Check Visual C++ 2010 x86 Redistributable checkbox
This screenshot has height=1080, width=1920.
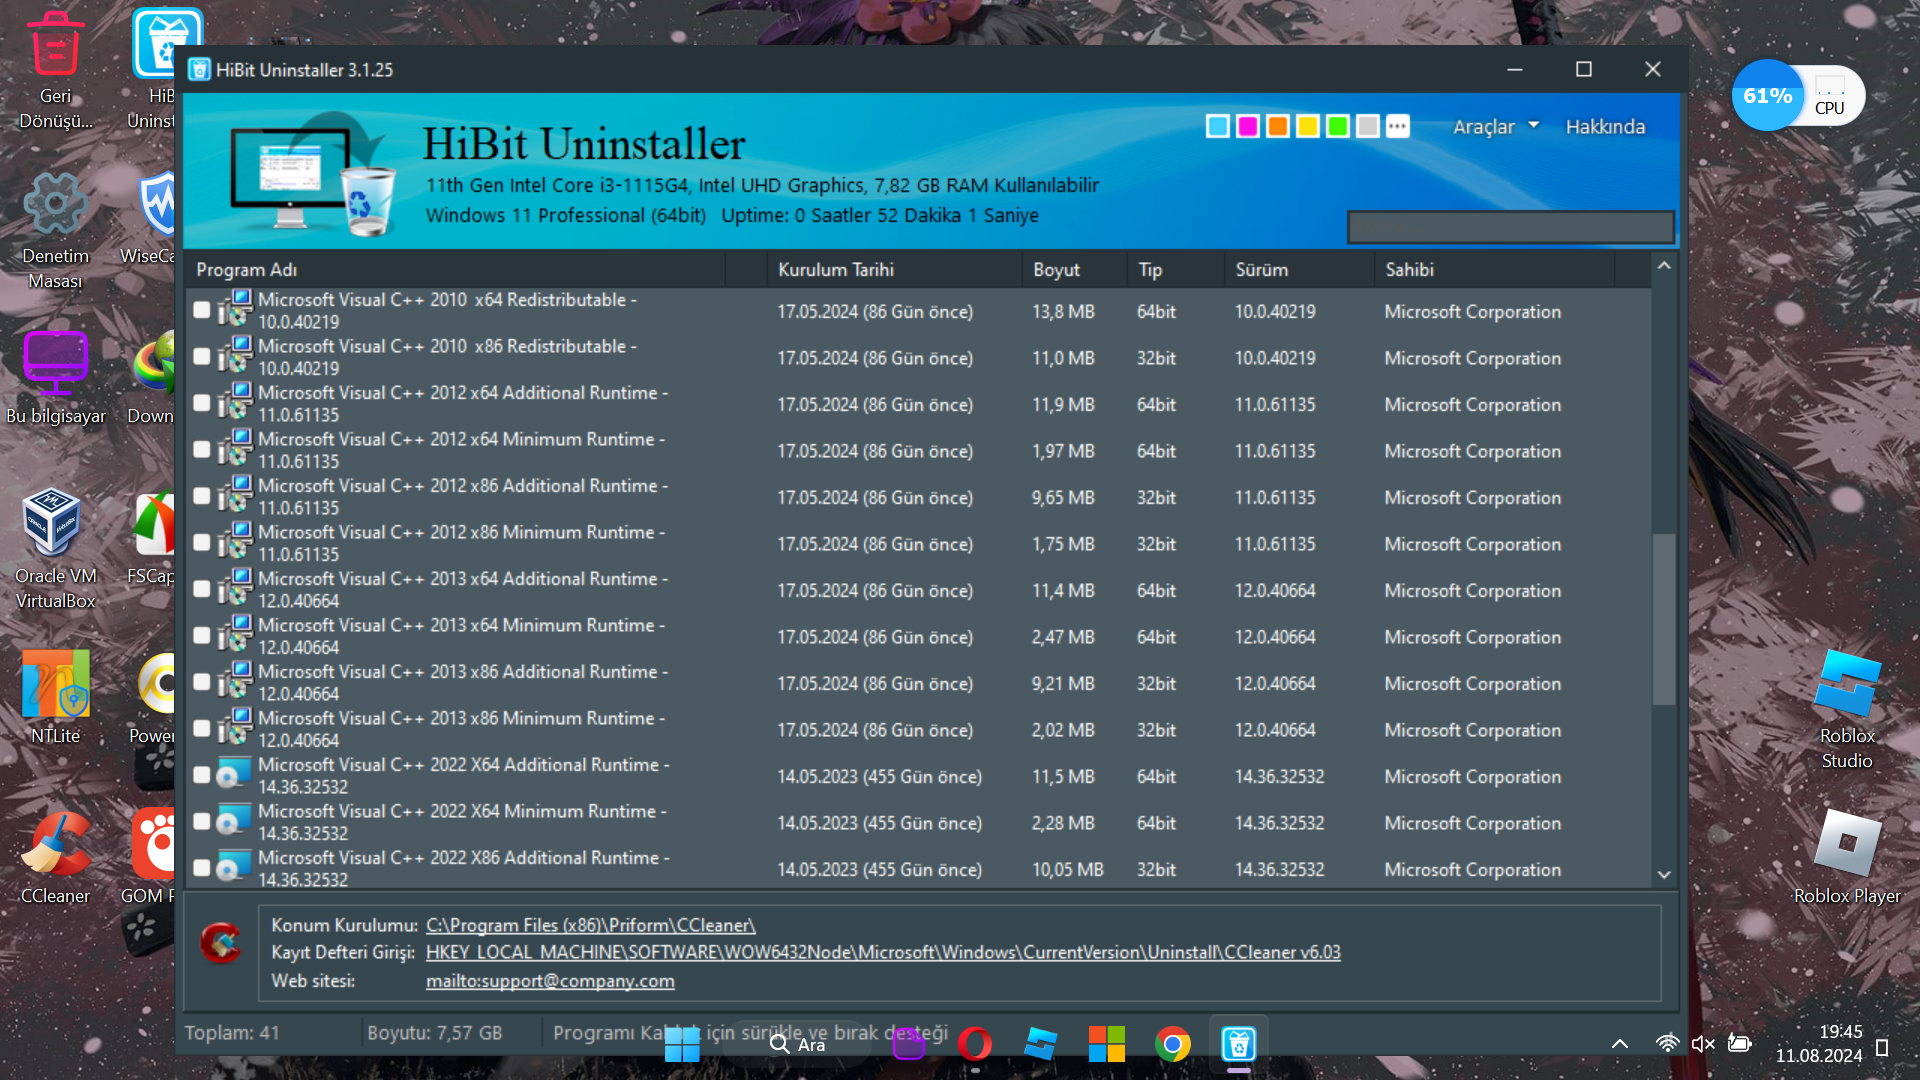(x=202, y=357)
